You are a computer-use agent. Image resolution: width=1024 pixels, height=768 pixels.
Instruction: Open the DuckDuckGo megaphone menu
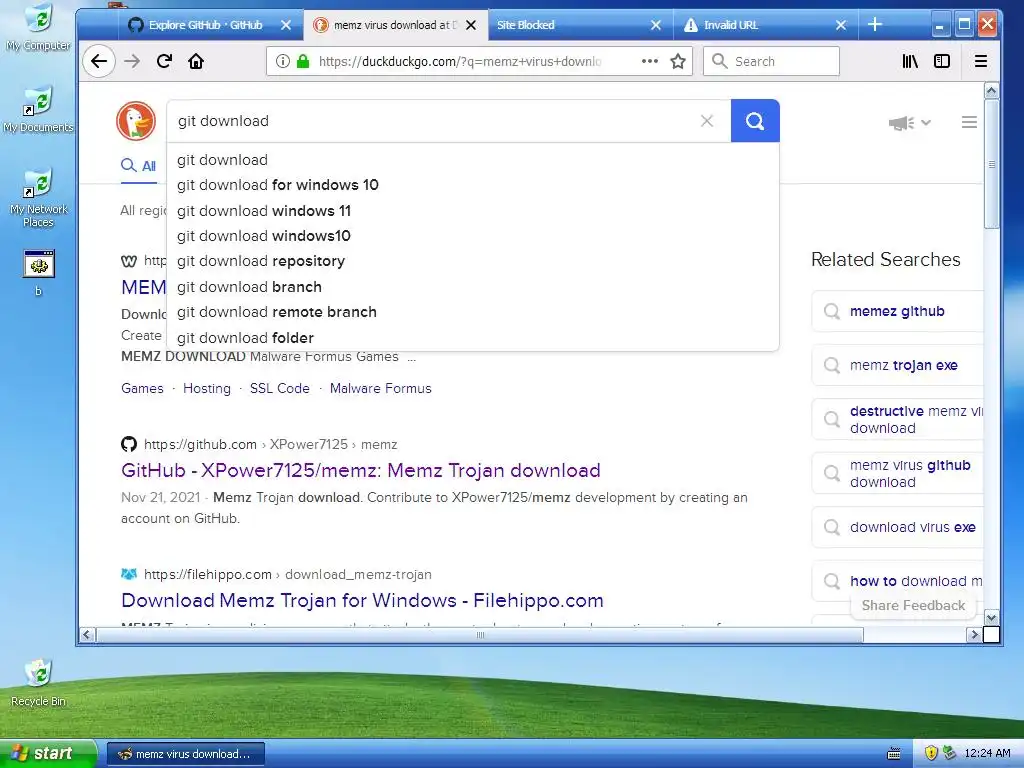(909, 122)
